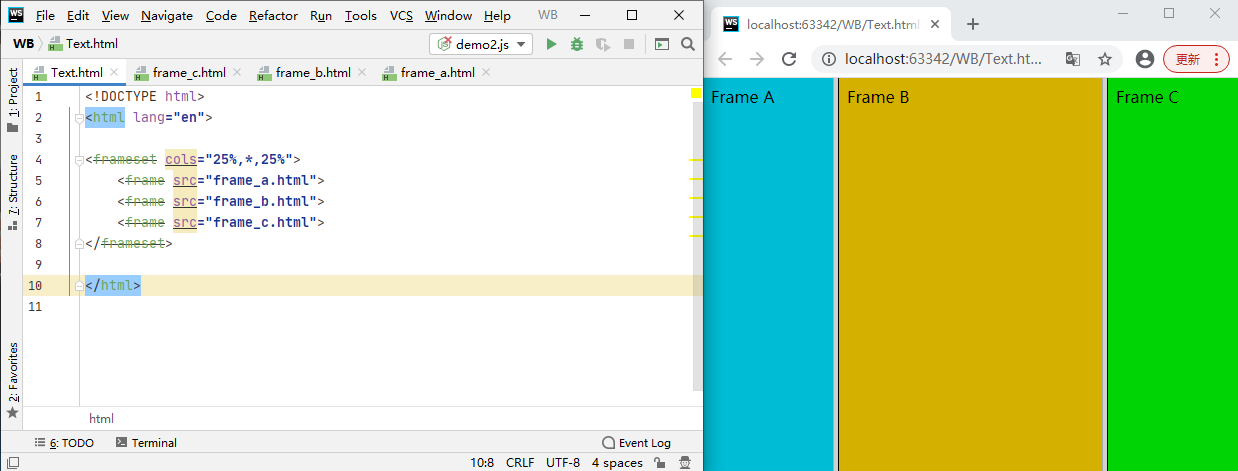
Task: Reload the page in Chrome
Action: [x=788, y=59]
